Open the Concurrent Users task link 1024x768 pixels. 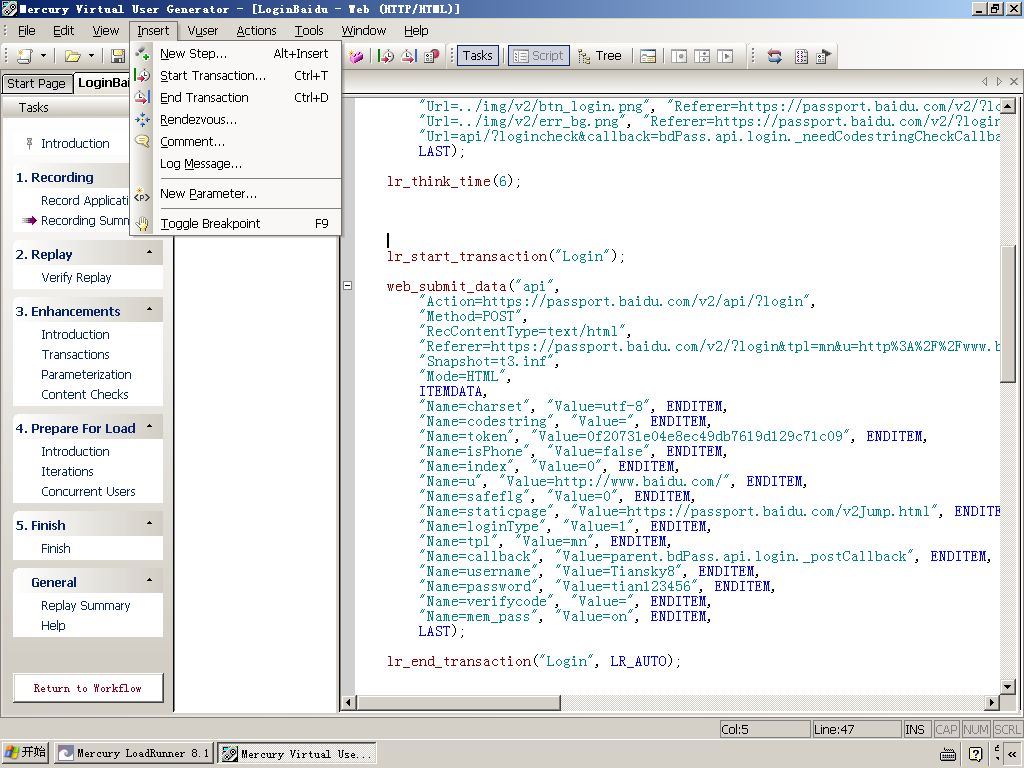pyautogui.click(x=88, y=492)
